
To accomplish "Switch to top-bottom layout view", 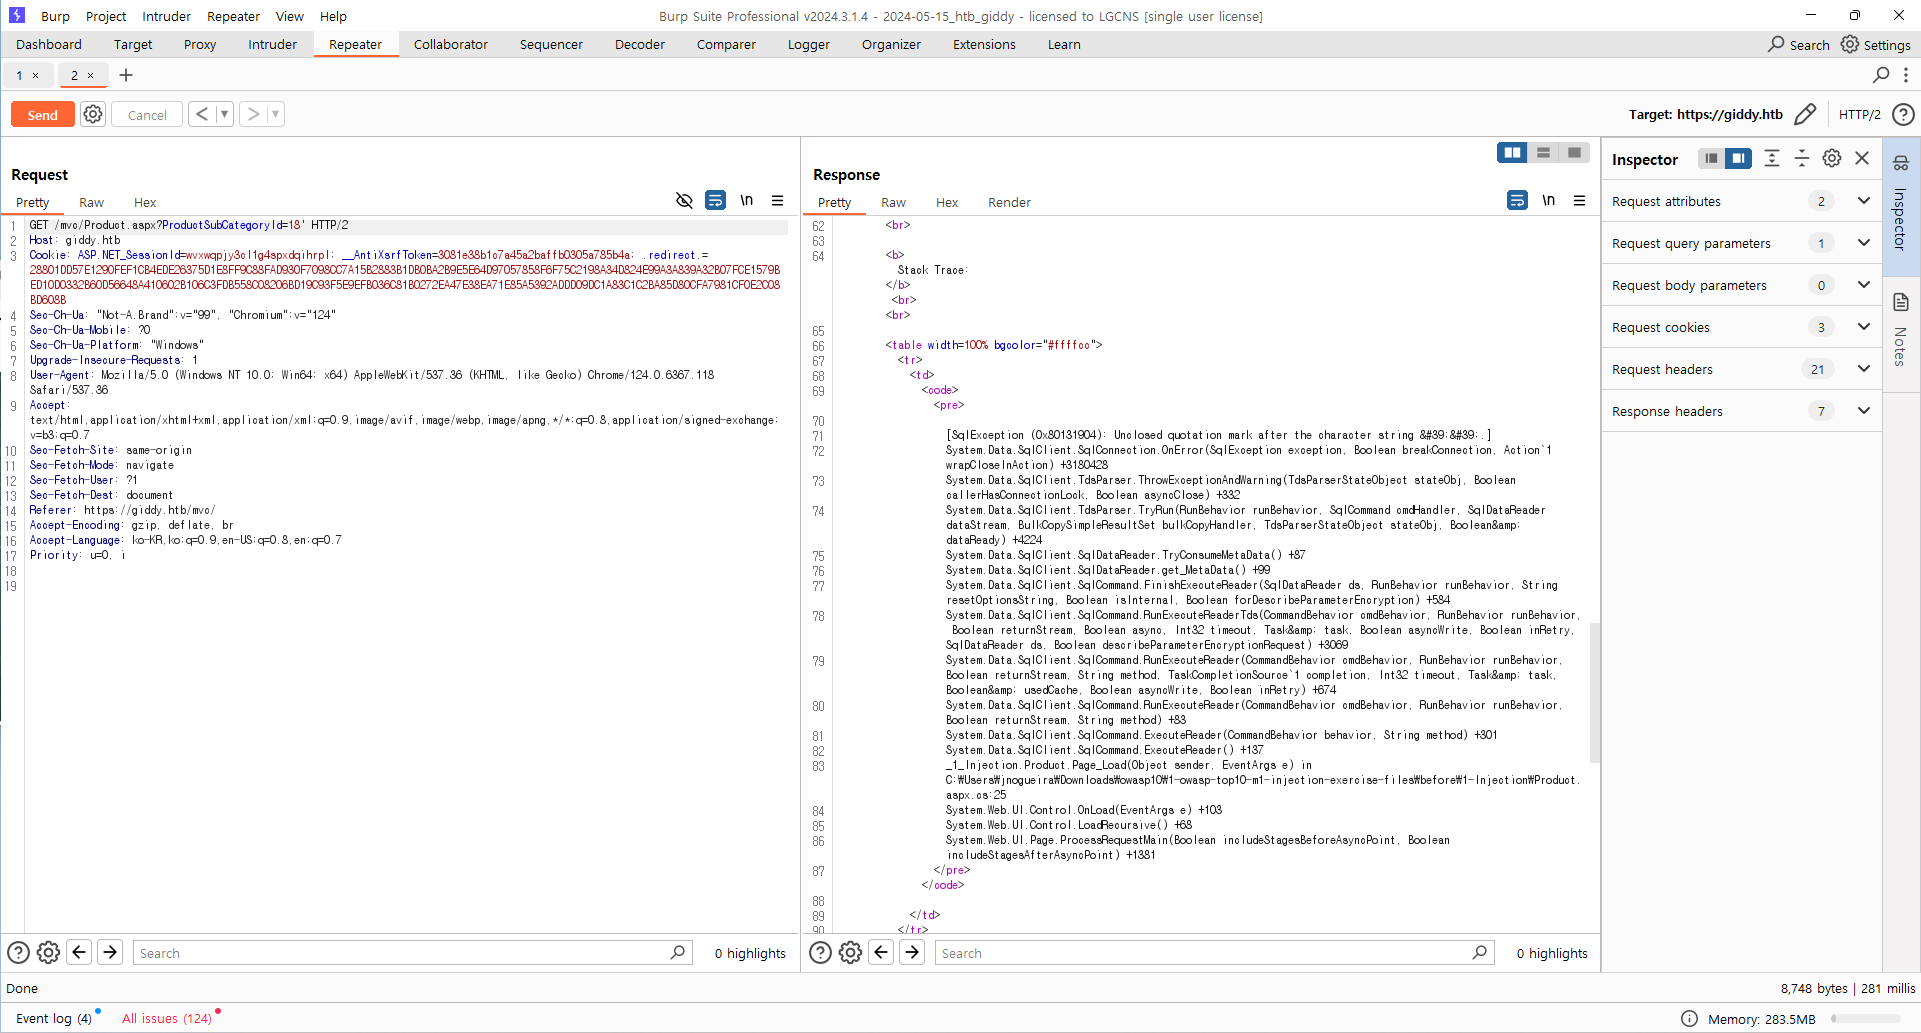I will coord(1543,152).
